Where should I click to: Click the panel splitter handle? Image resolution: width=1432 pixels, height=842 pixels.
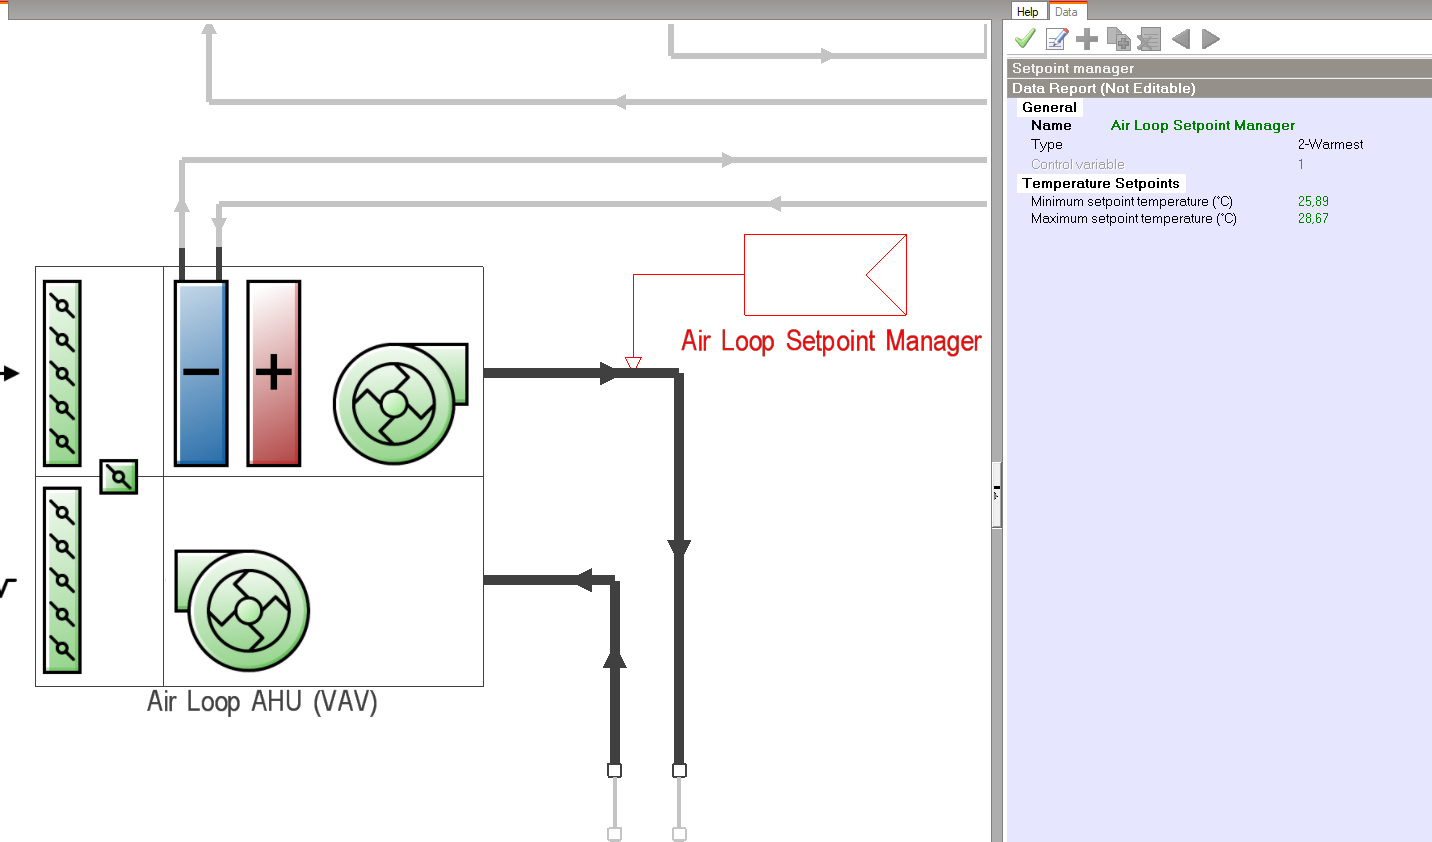996,494
